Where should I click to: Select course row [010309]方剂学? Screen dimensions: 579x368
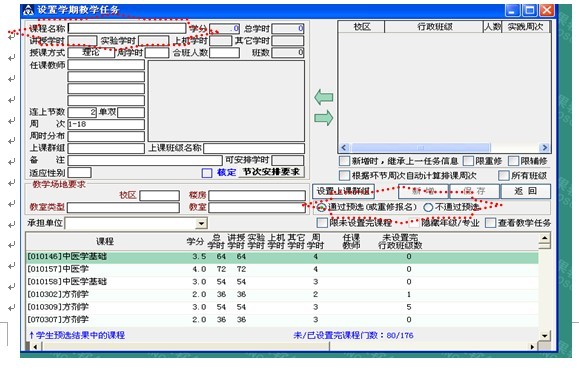(282, 307)
